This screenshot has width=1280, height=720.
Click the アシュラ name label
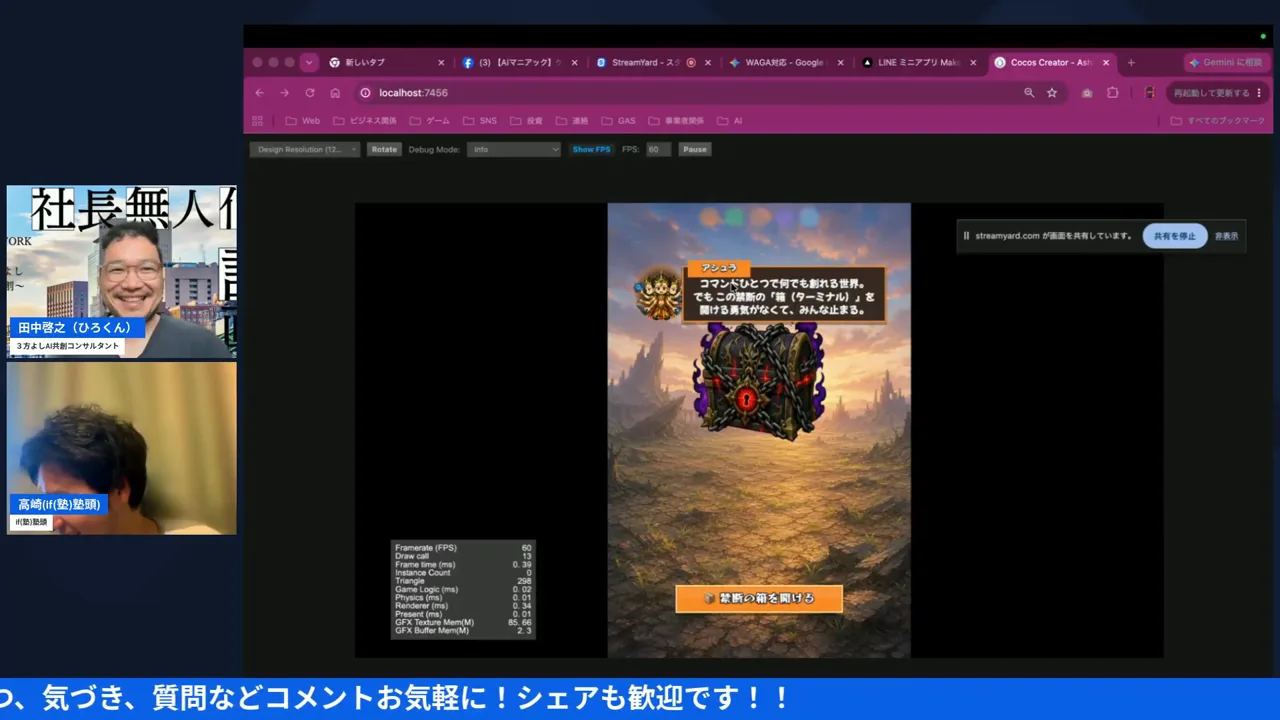pyautogui.click(x=719, y=268)
